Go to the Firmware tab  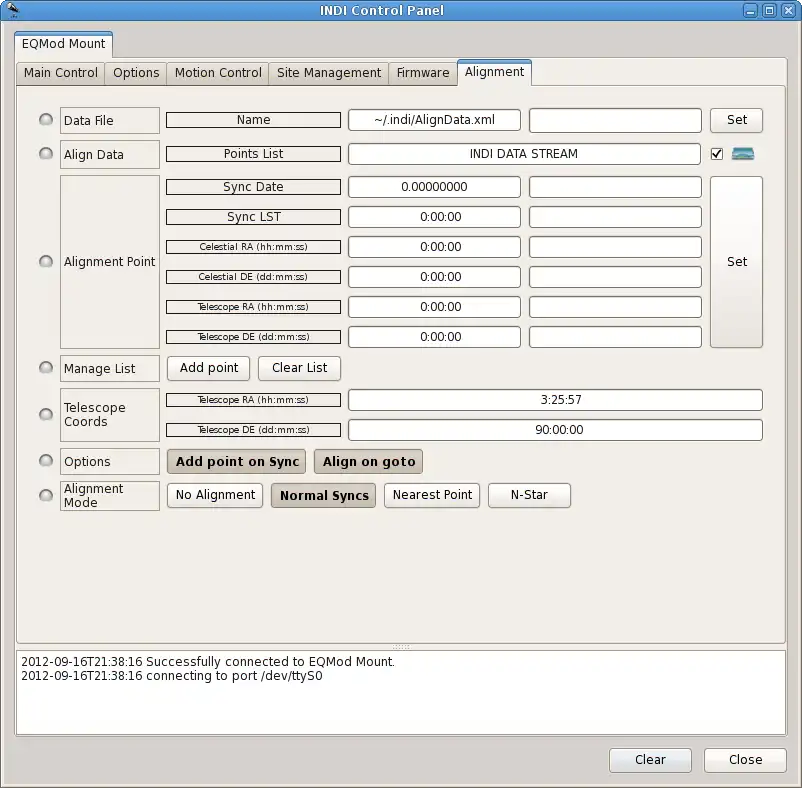tap(423, 73)
